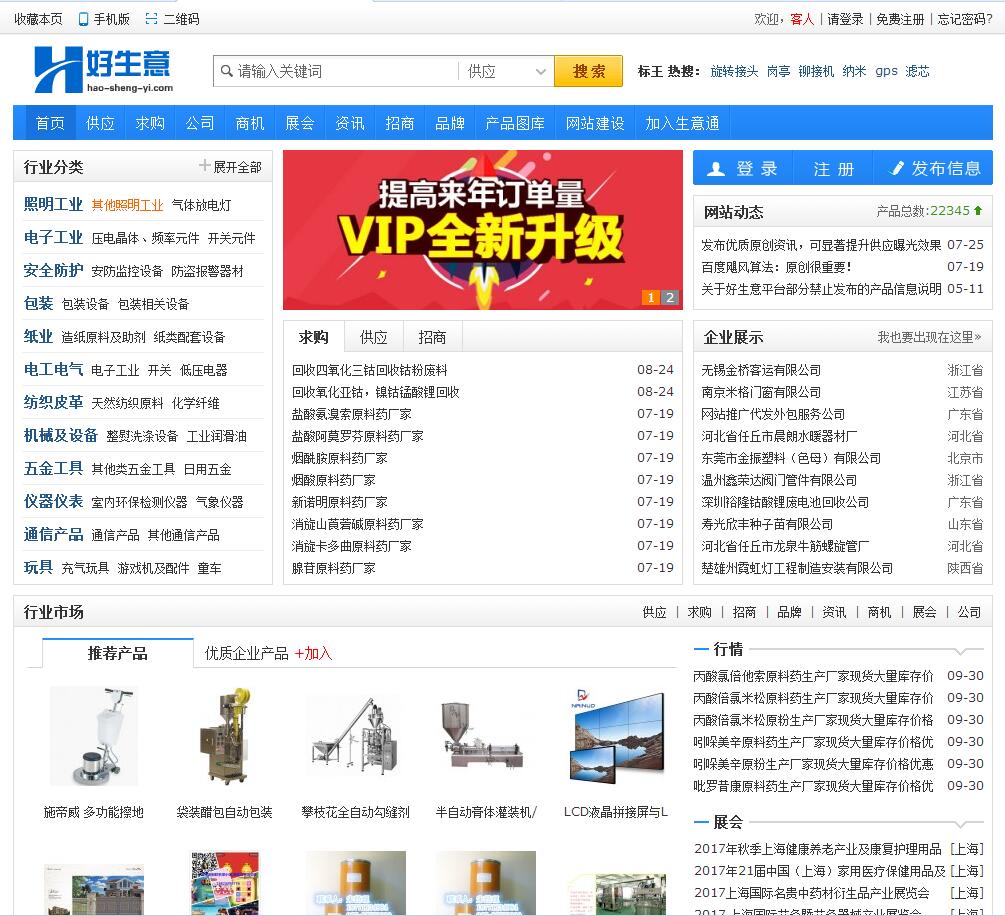Switch to the 招商 listing tab
Image resolution: width=1005 pixels, height=916 pixels.
coord(432,337)
